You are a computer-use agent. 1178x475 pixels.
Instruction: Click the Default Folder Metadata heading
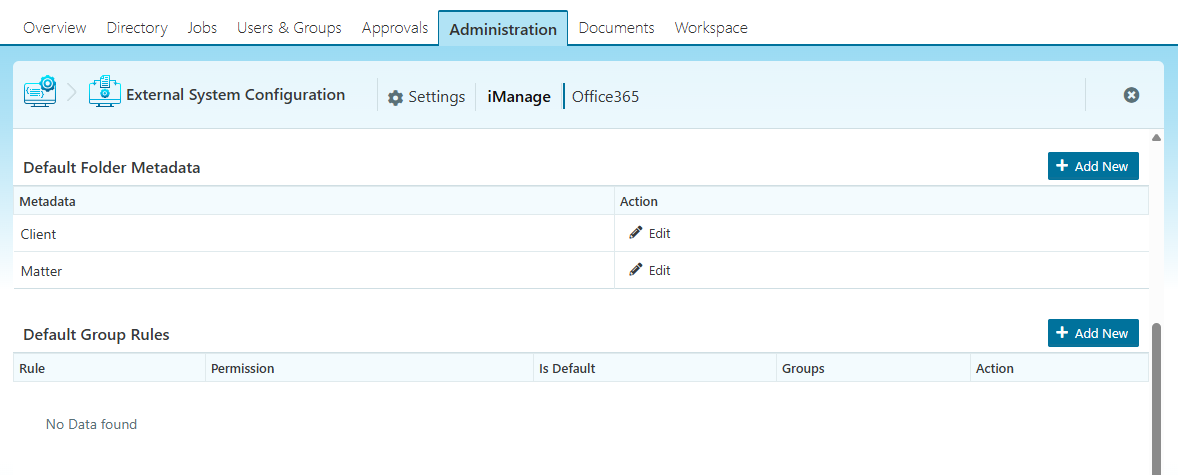tap(112, 168)
